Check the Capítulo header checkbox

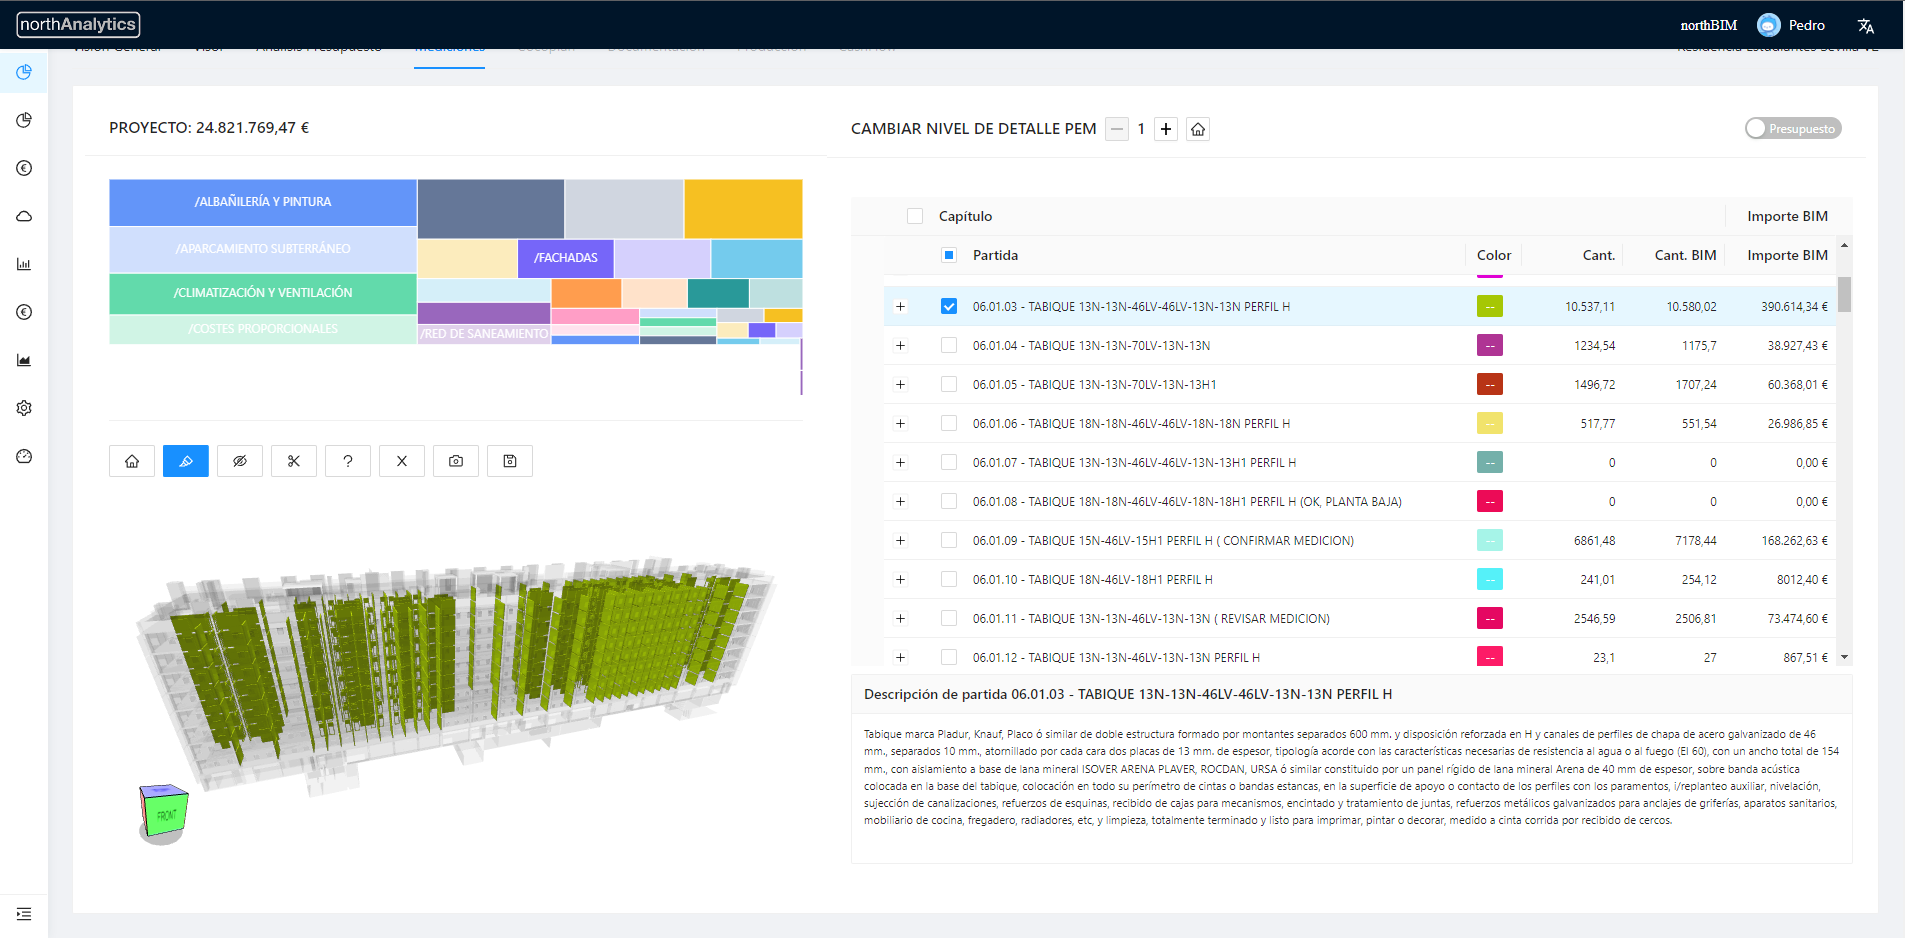tap(915, 216)
